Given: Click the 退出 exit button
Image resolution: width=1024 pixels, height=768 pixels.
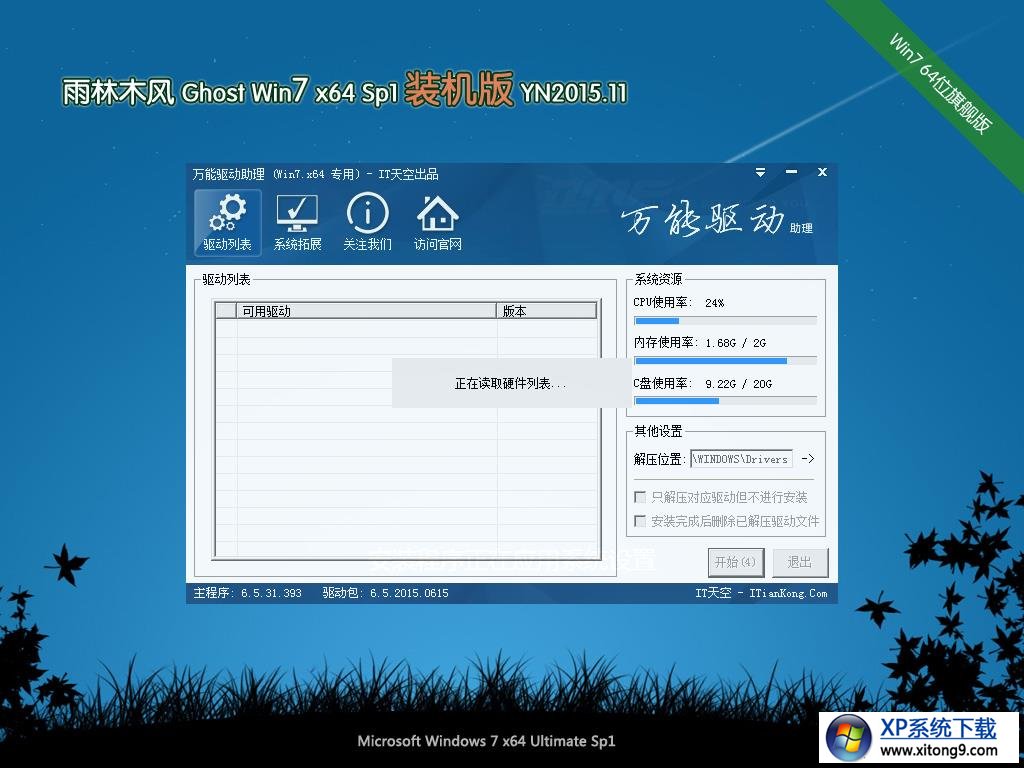Looking at the screenshot, I should point(800,562).
